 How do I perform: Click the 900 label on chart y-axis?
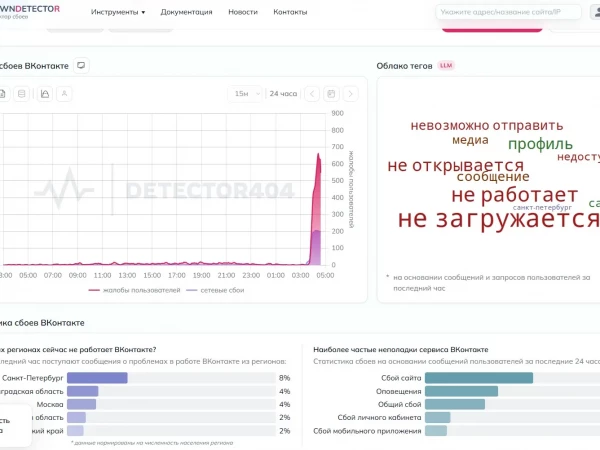coord(338,113)
